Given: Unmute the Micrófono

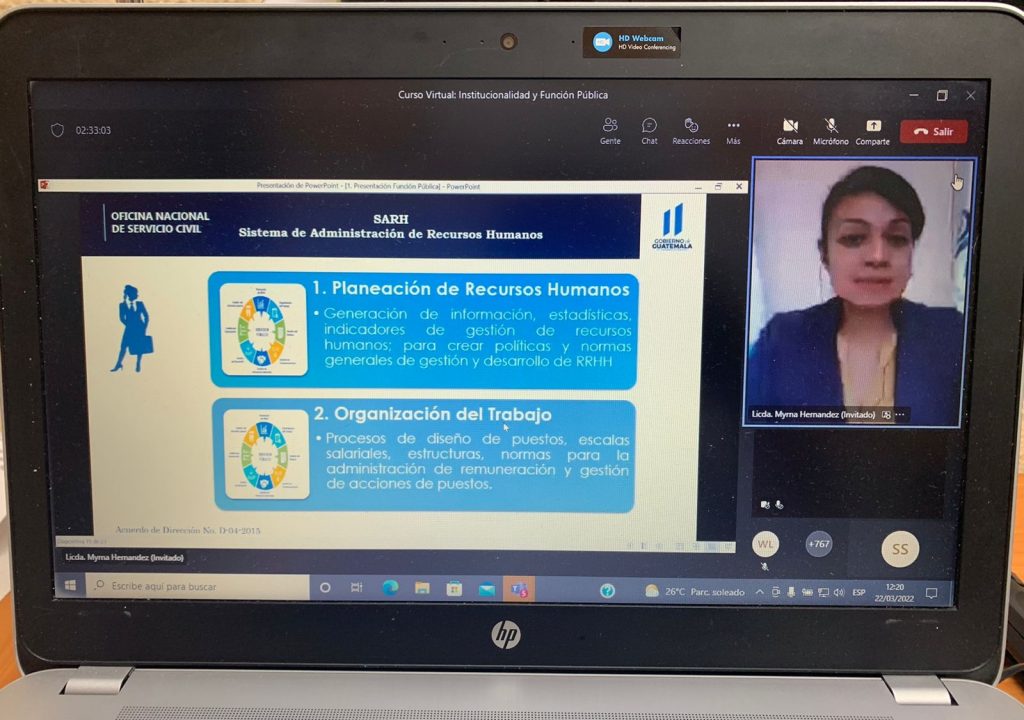Looking at the screenshot, I should click(831, 131).
